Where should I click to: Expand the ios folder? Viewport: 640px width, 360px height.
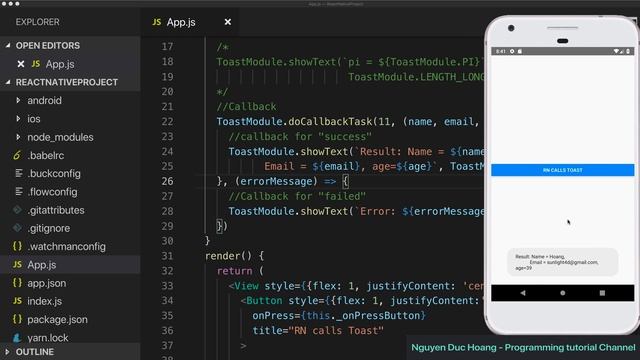coord(18,119)
